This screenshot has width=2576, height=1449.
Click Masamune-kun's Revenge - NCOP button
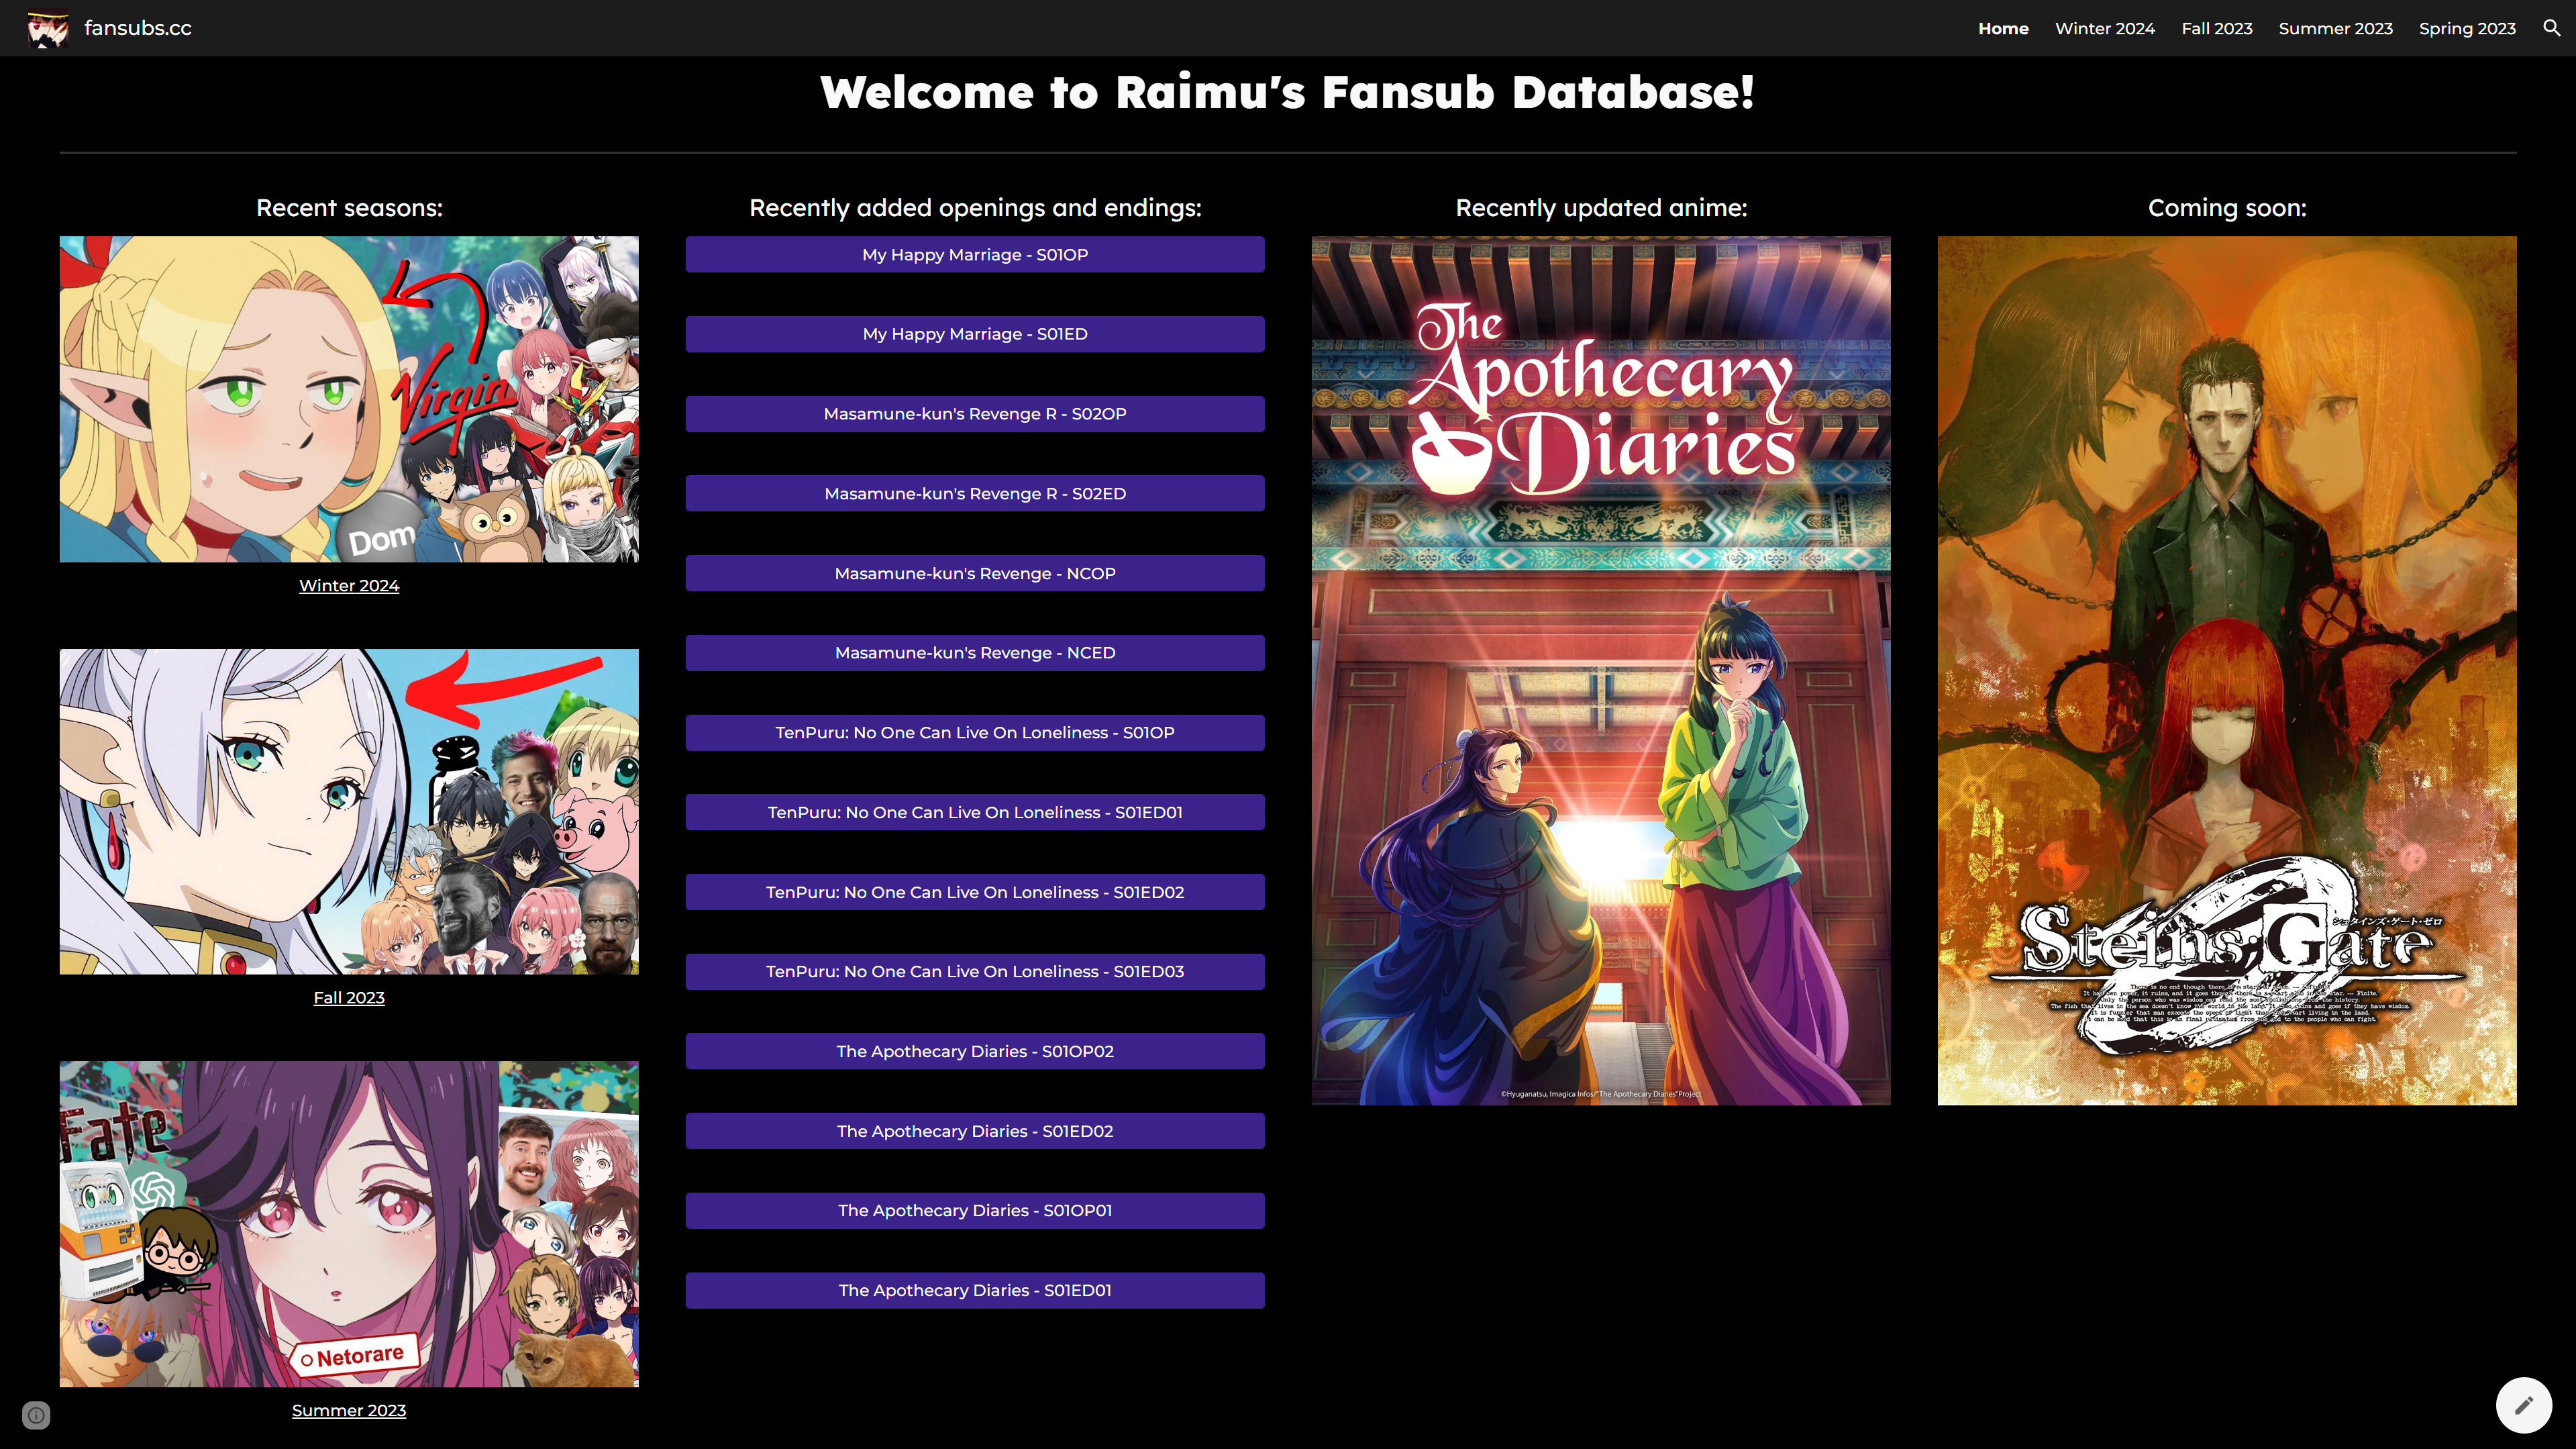(x=974, y=573)
